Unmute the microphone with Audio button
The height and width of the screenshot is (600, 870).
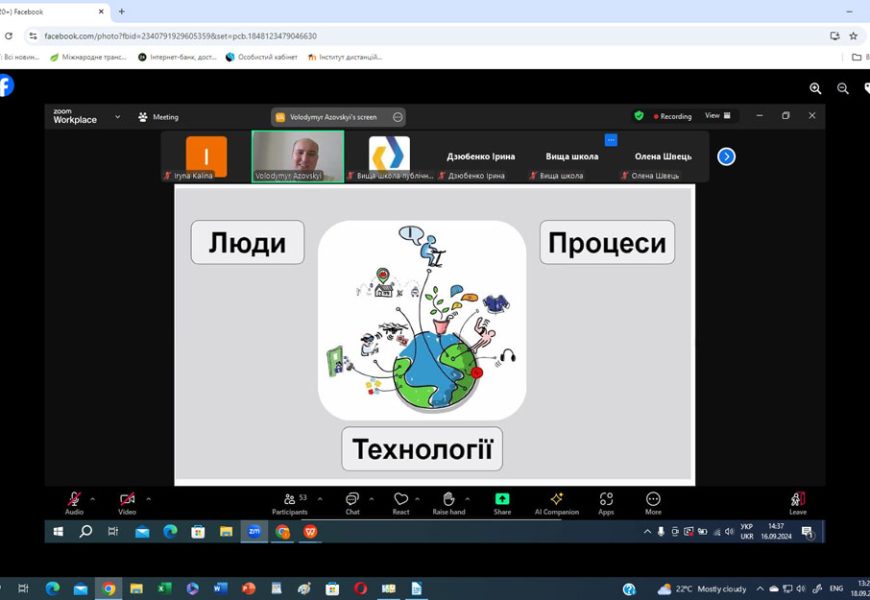tap(74, 500)
